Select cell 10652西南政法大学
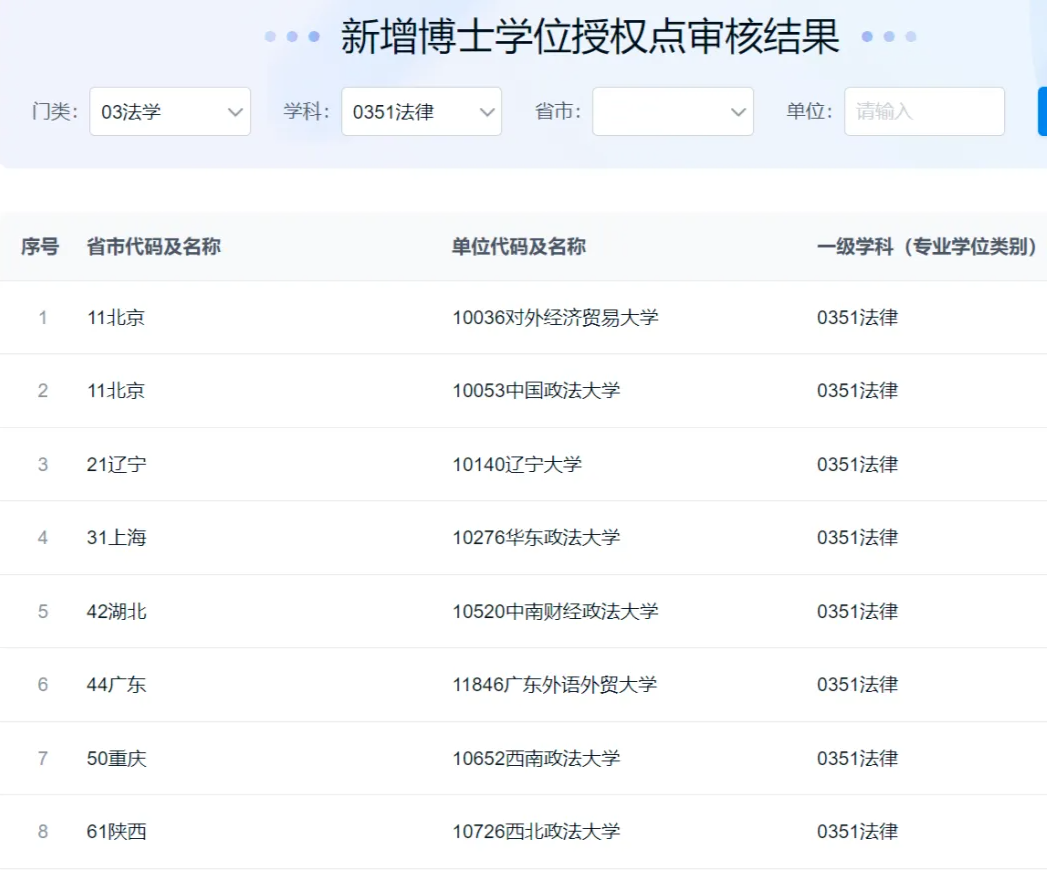1047x889 pixels. point(536,758)
